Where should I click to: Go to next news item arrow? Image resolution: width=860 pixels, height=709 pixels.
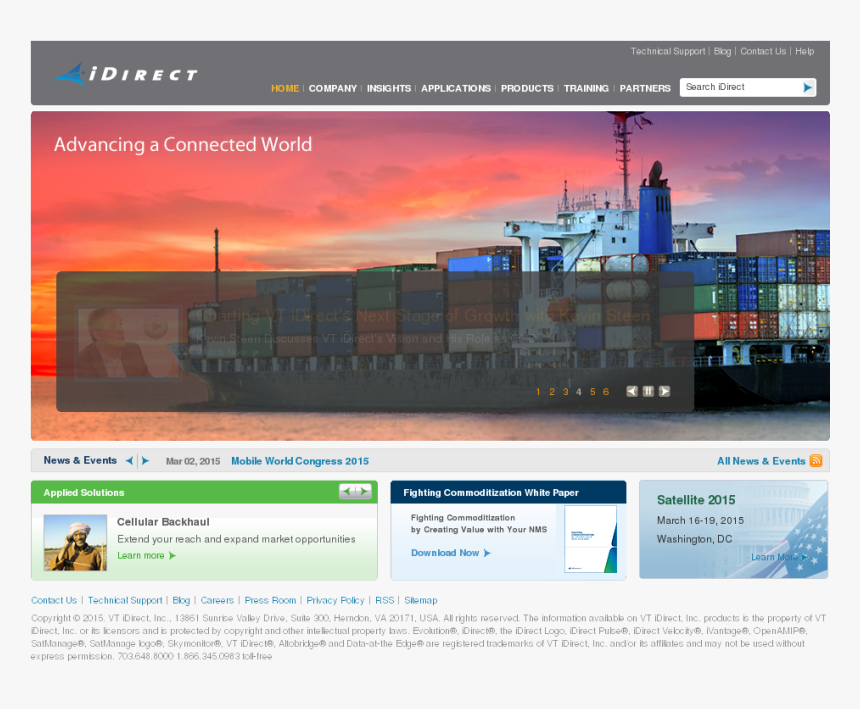point(145,461)
